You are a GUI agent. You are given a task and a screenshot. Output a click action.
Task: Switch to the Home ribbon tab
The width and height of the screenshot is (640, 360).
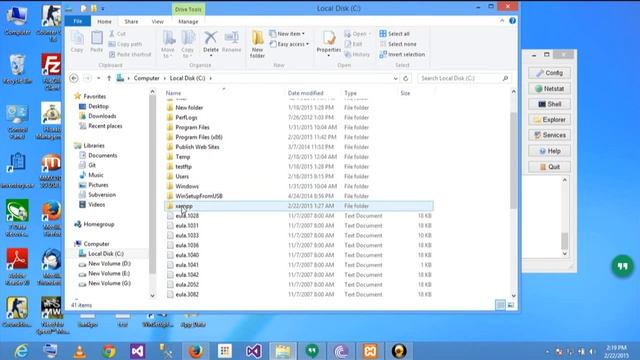point(104,22)
